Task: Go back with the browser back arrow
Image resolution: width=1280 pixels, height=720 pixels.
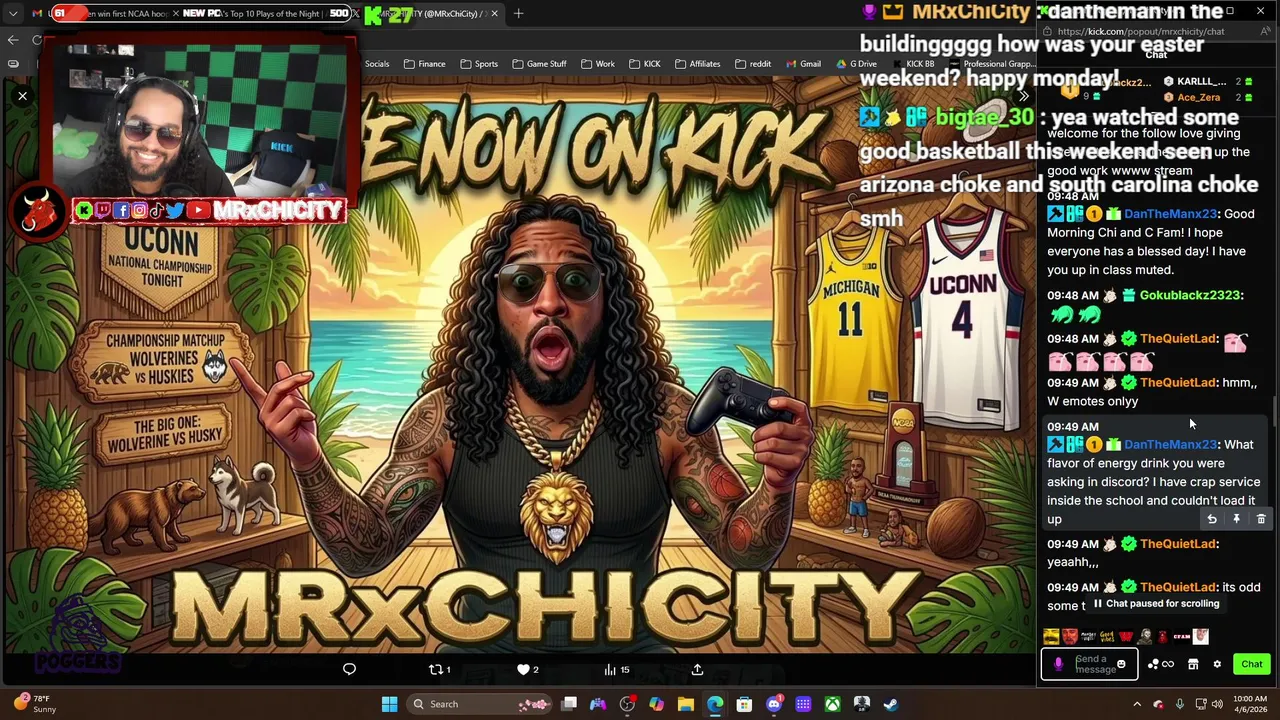Action: tap(13, 40)
